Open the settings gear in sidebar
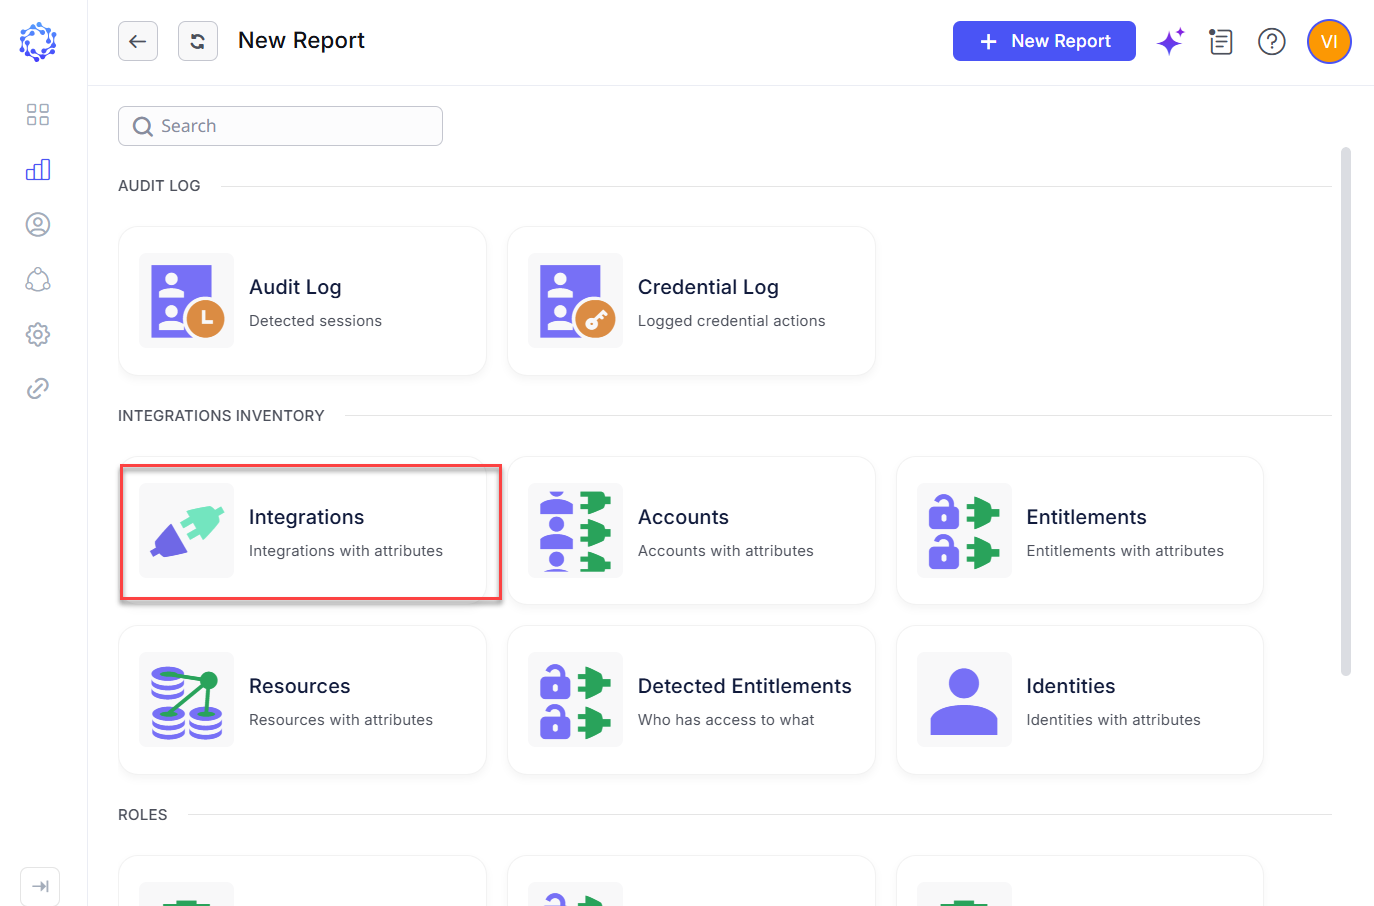The width and height of the screenshot is (1374, 906). pos(38,334)
